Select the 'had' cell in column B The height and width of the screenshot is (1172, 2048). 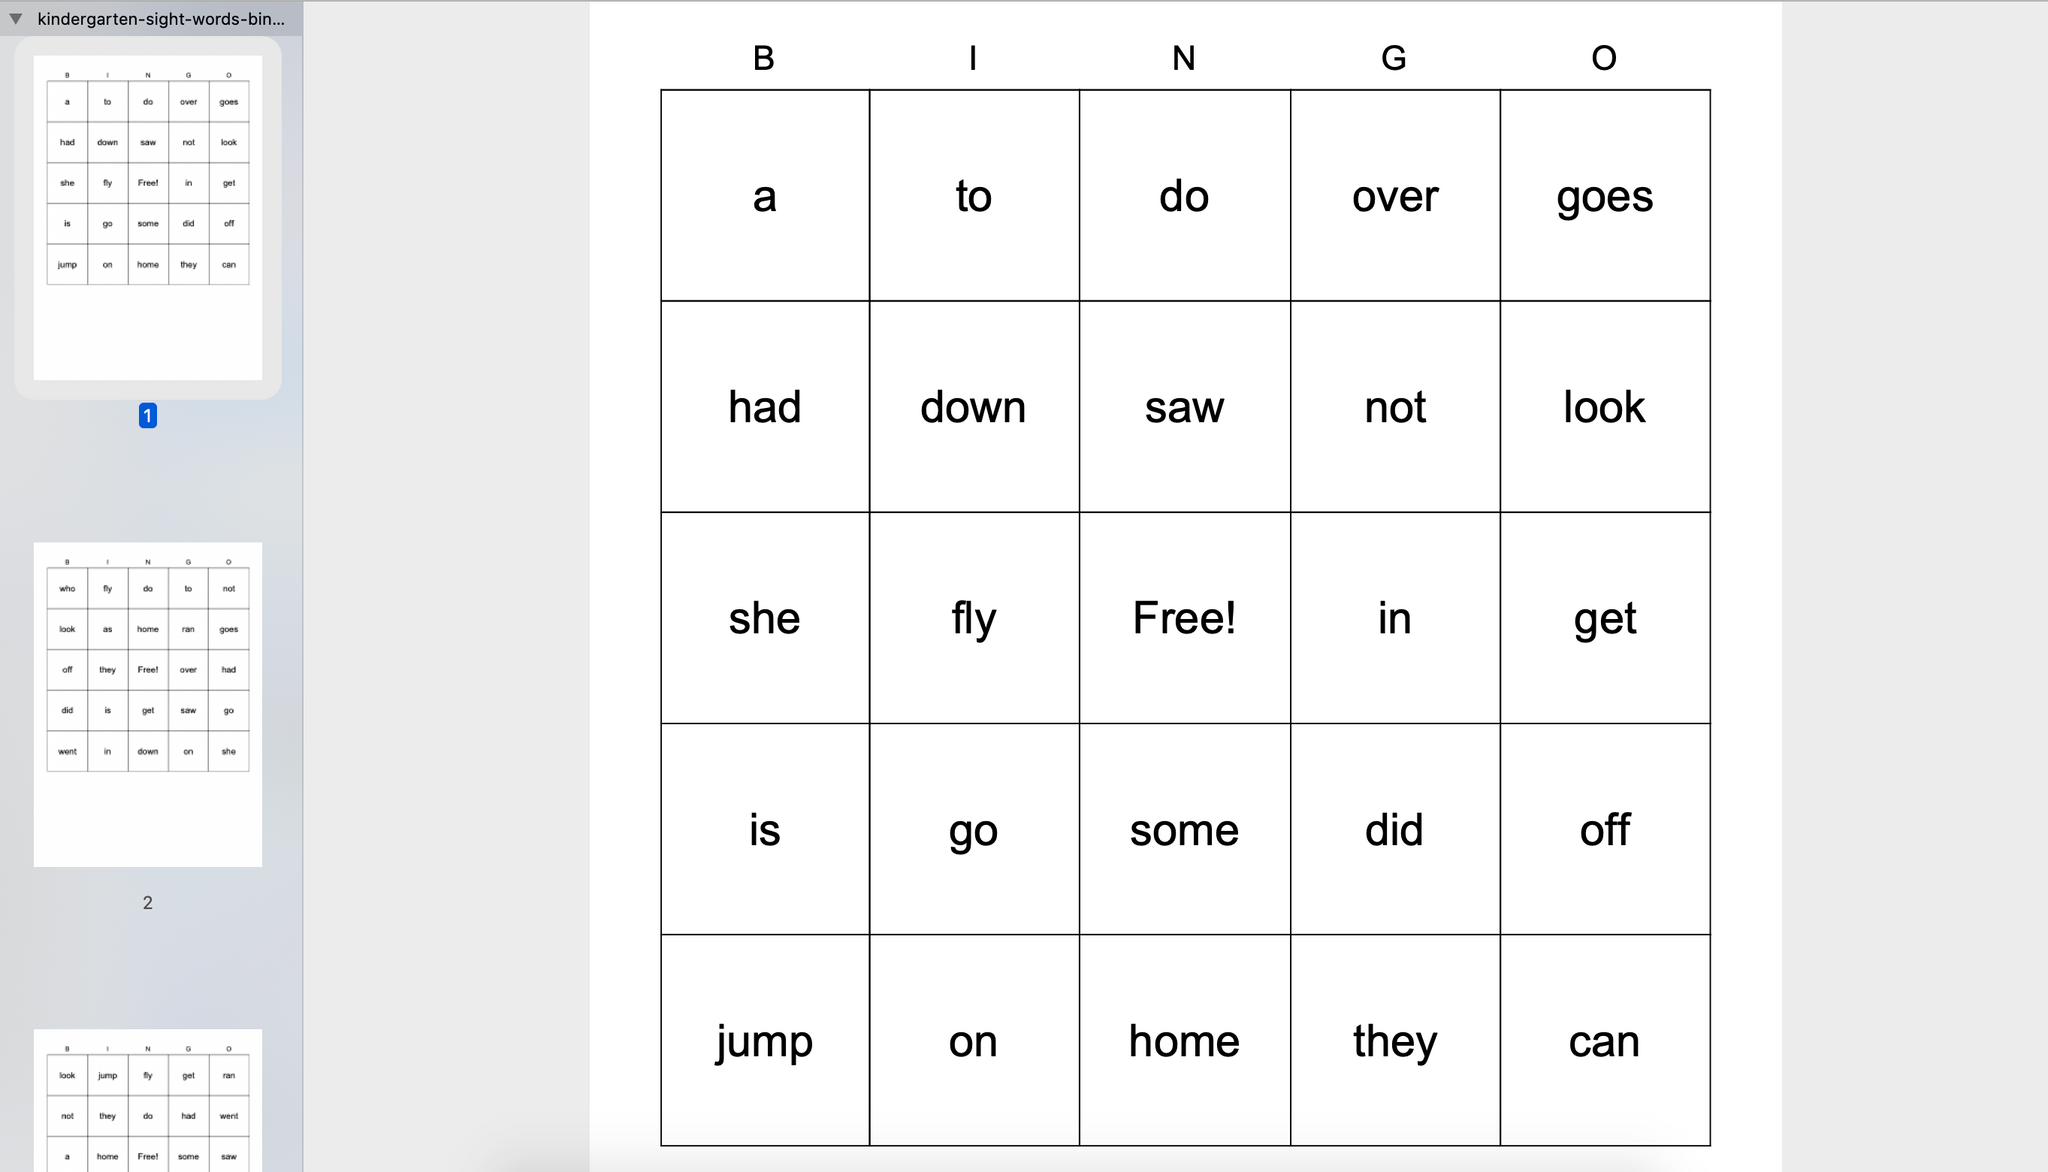click(763, 406)
